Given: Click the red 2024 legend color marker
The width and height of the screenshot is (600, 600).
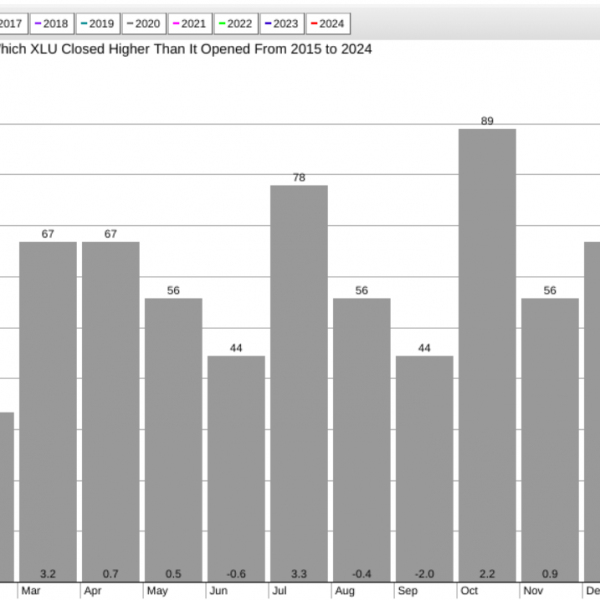Looking at the screenshot, I should click(x=314, y=24).
